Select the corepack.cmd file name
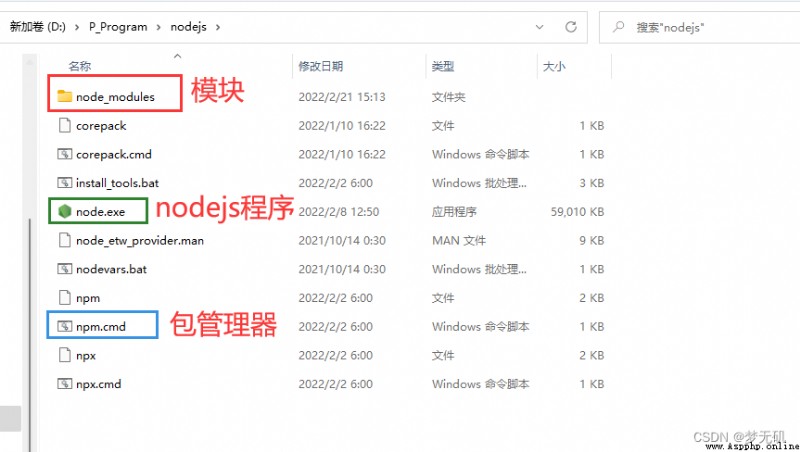The height and width of the screenshot is (452, 800). click(114, 154)
